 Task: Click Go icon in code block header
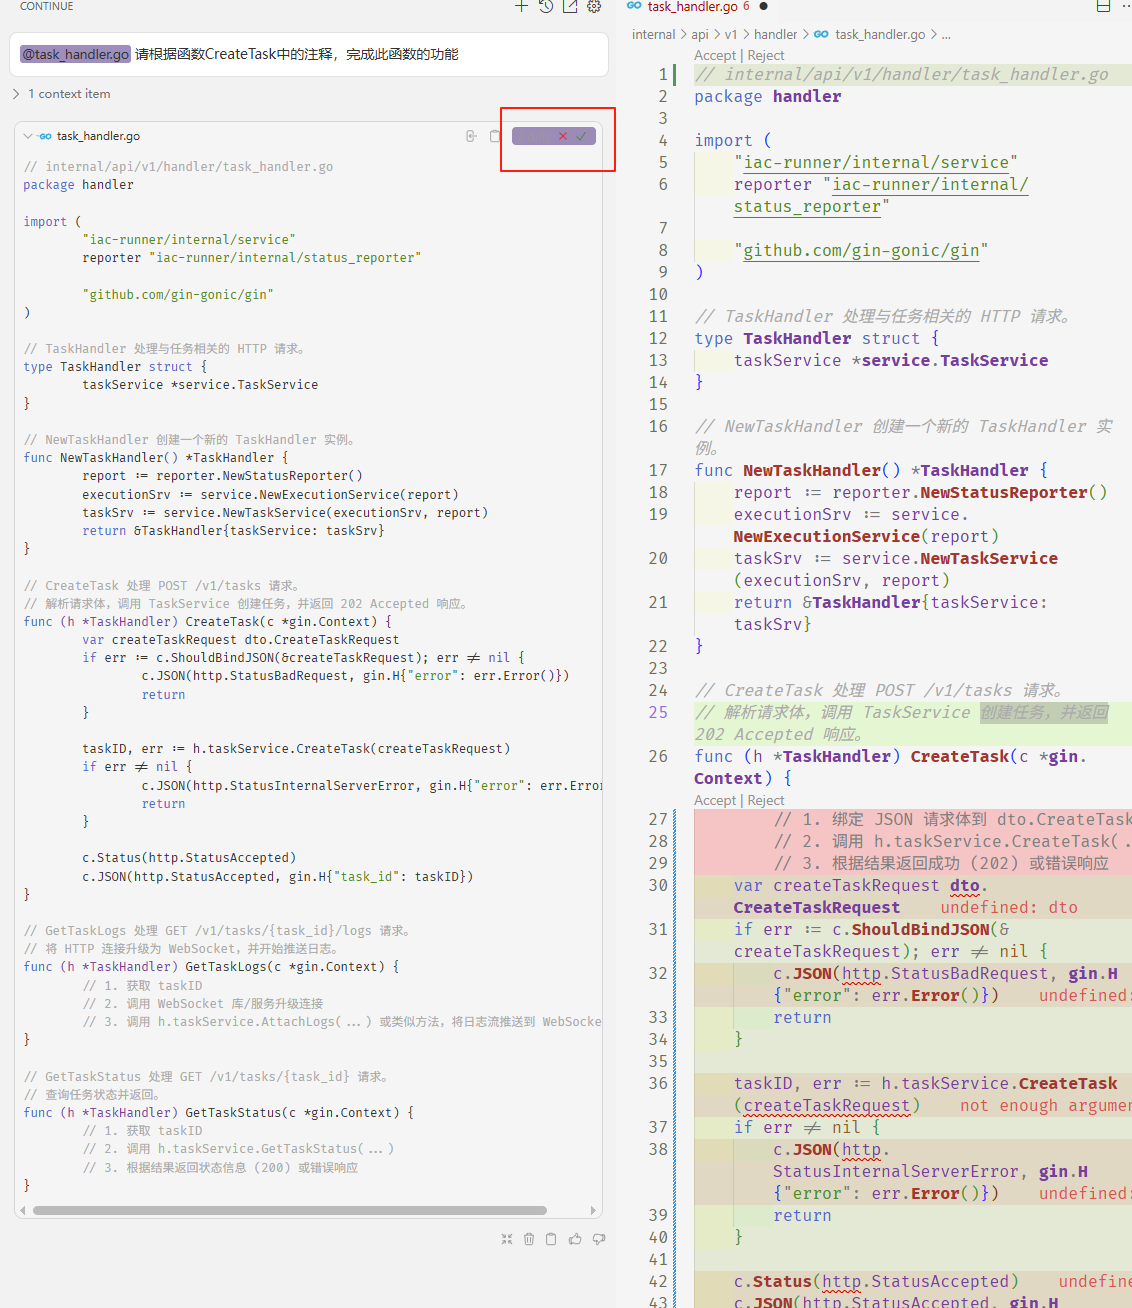click(46, 136)
